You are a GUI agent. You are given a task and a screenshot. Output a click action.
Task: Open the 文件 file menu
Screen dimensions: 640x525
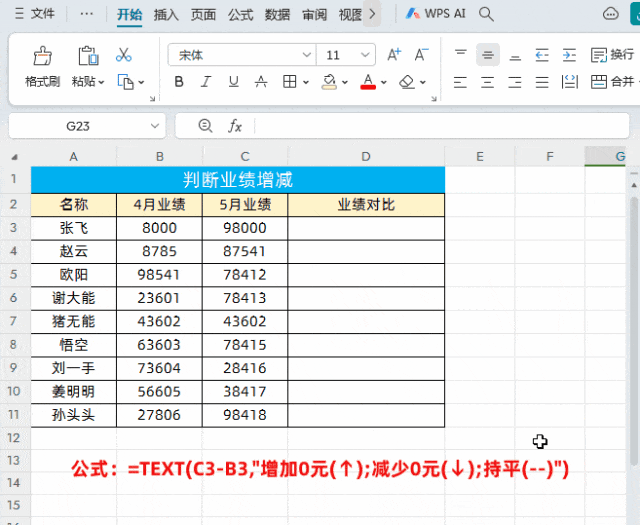34,14
